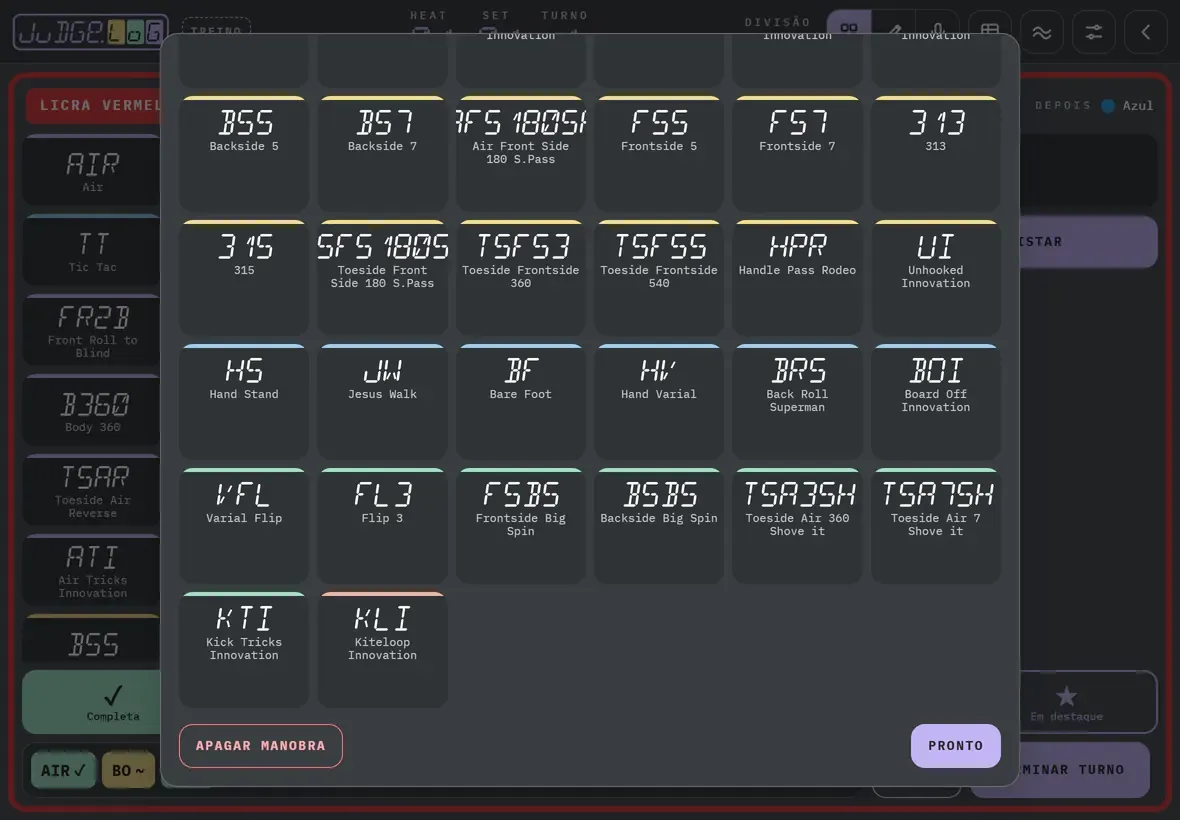
Task: Open the waves conditions icon
Action: 1042,32
